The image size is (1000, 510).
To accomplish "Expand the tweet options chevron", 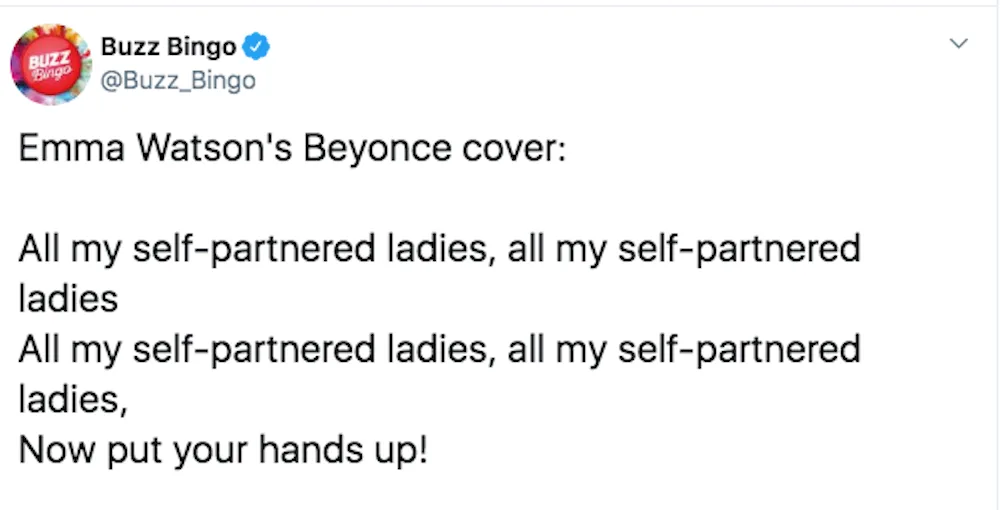I will [x=959, y=43].
